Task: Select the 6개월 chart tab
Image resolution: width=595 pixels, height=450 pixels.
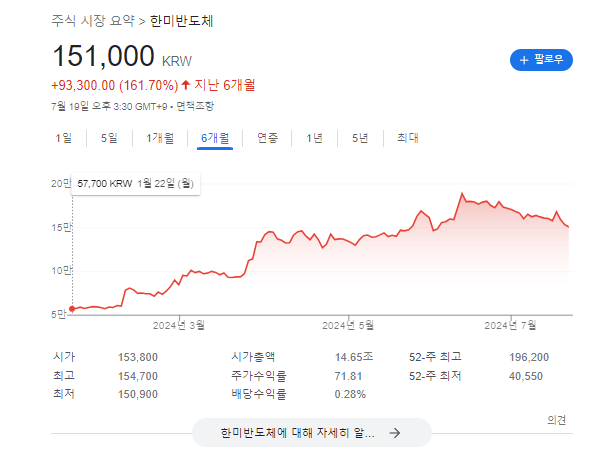Action: (x=215, y=138)
